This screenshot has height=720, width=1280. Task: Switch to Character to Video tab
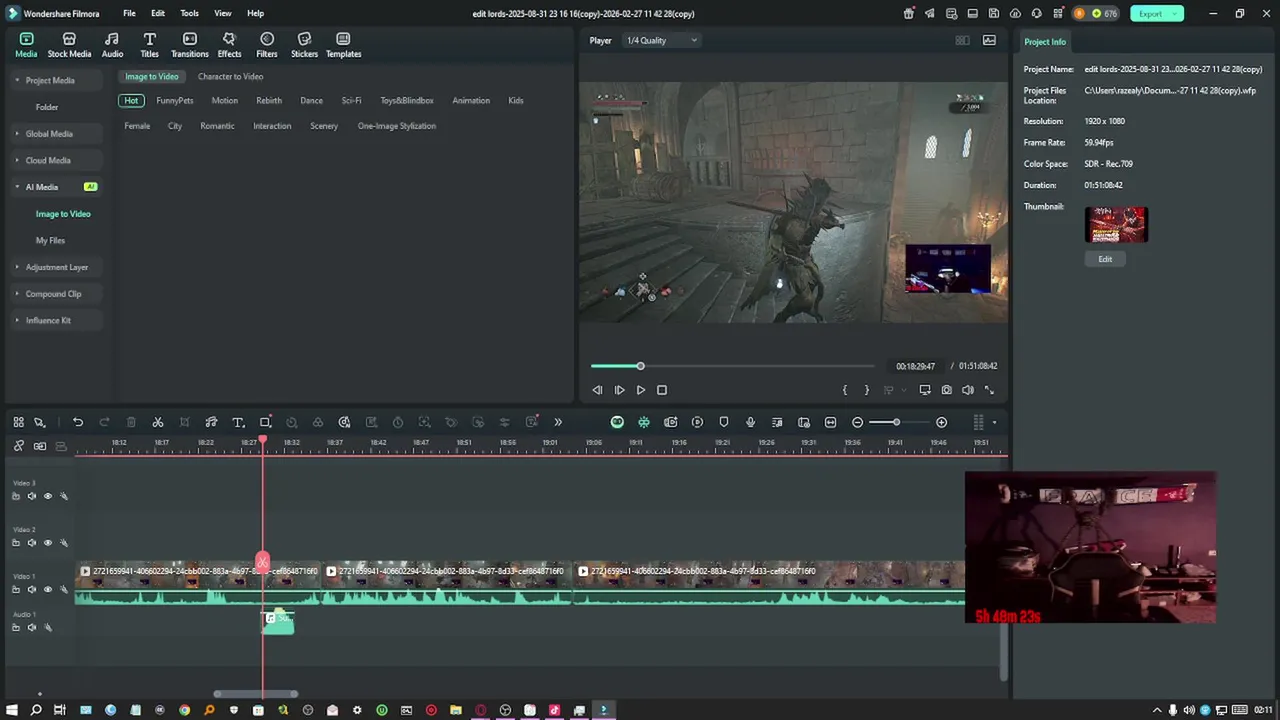tap(231, 77)
